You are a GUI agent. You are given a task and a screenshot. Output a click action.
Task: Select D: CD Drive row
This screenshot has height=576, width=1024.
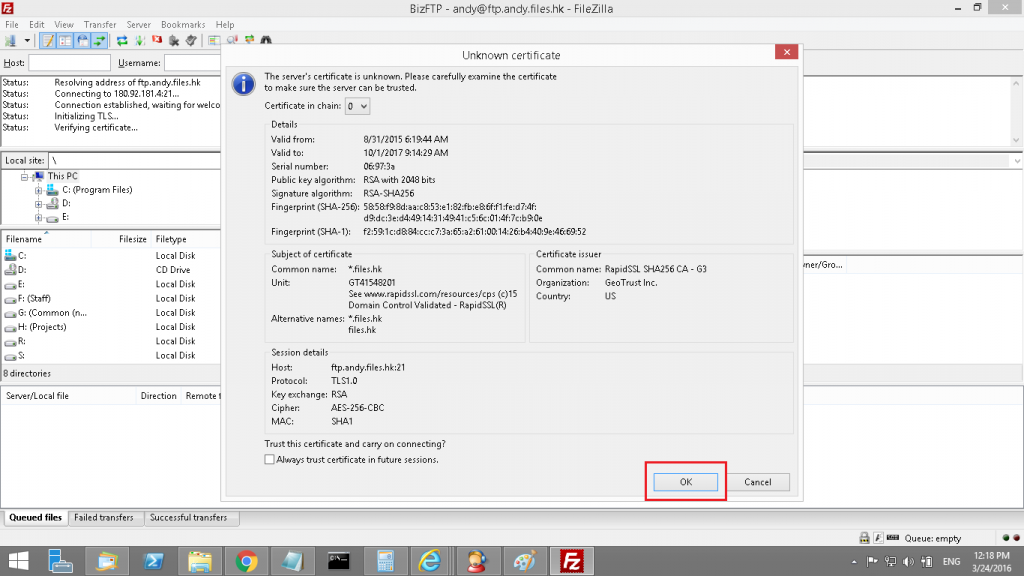pyautogui.click(x=111, y=270)
